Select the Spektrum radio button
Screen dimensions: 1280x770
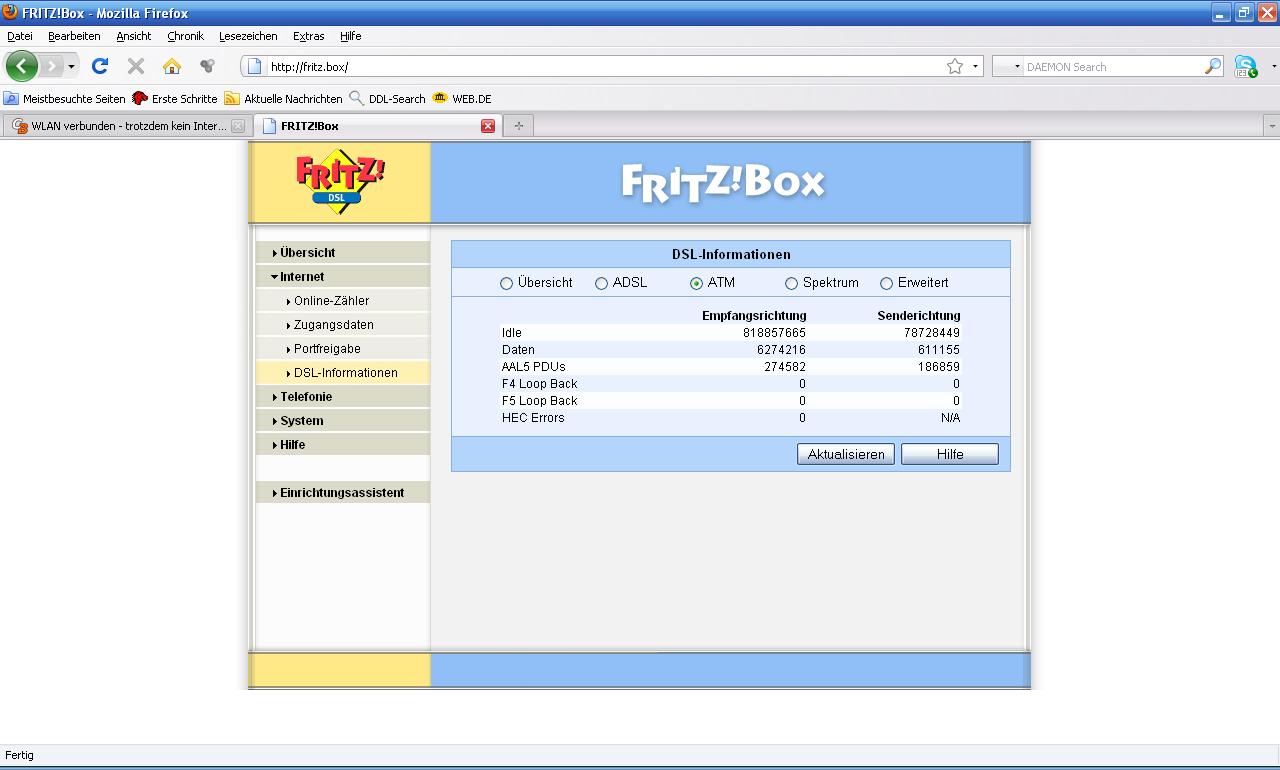click(x=791, y=284)
